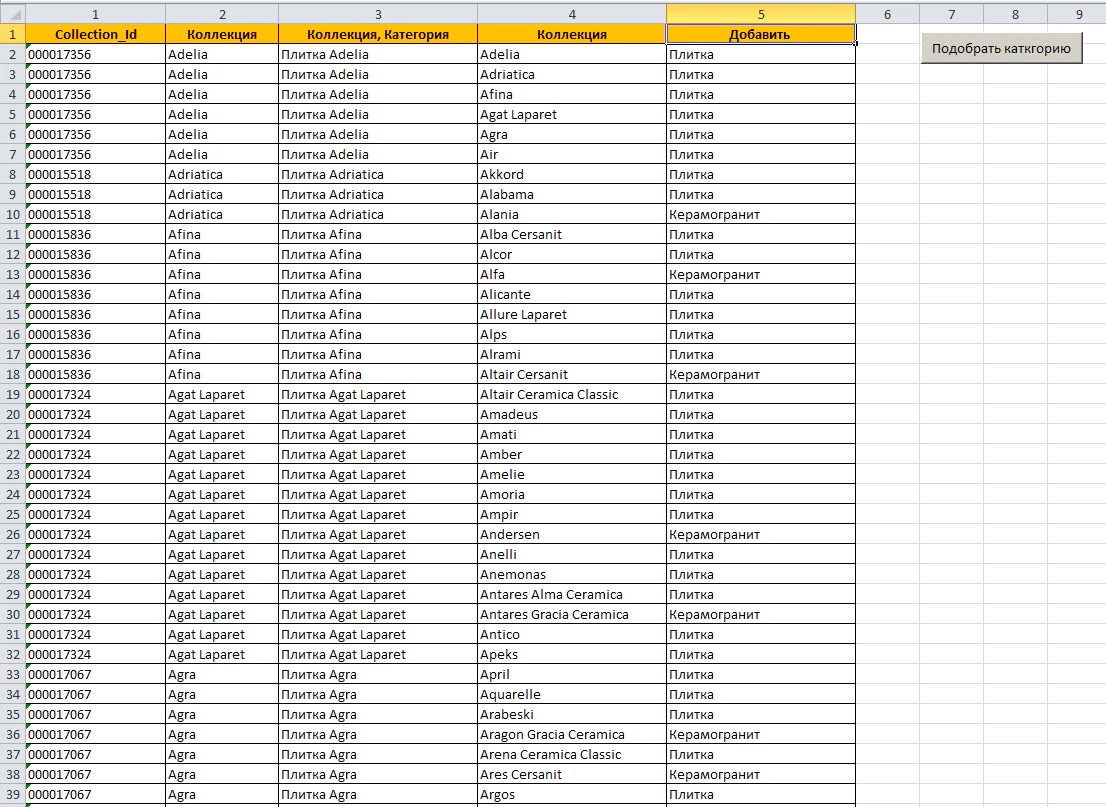
Task: Select row 33 header
Action: click(13, 674)
